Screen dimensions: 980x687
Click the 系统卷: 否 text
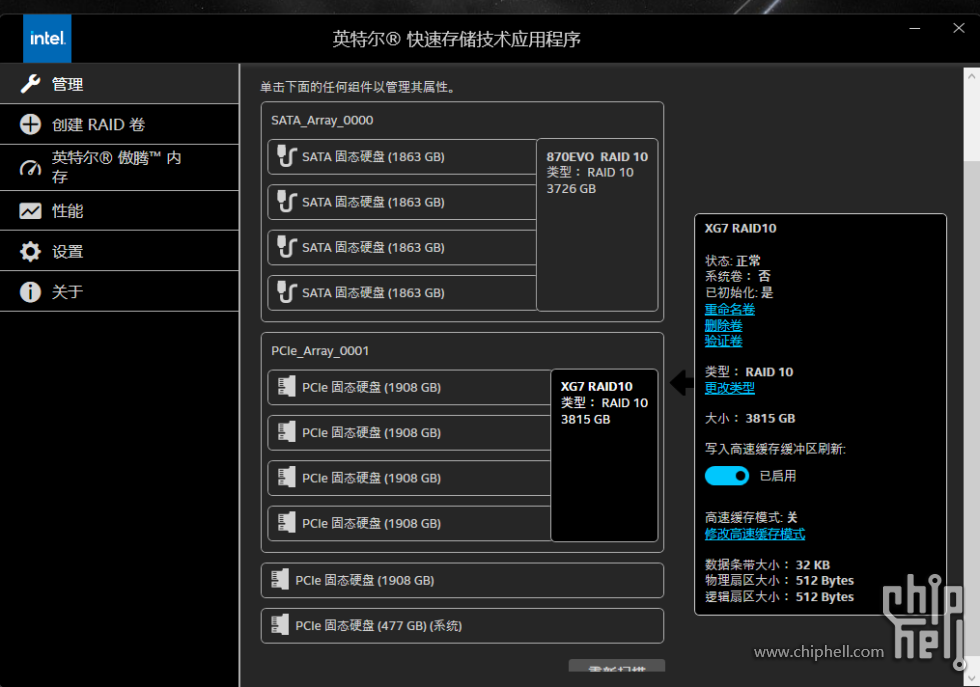738,276
